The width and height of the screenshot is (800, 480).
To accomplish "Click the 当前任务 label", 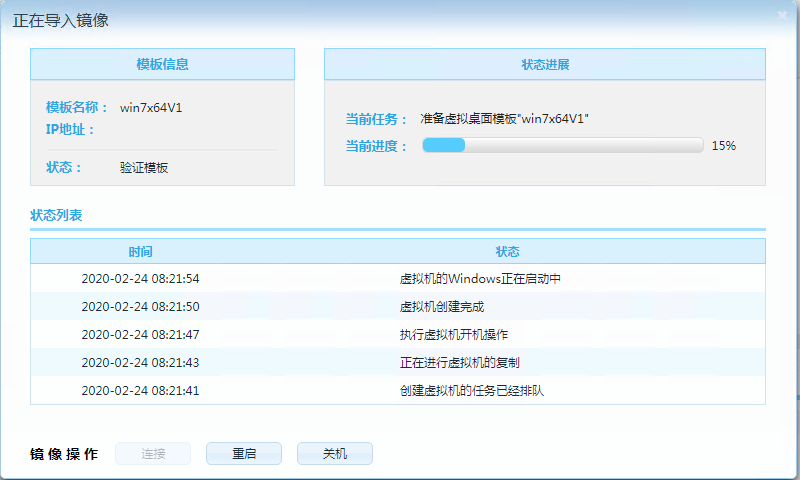I will (x=377, y=119).
